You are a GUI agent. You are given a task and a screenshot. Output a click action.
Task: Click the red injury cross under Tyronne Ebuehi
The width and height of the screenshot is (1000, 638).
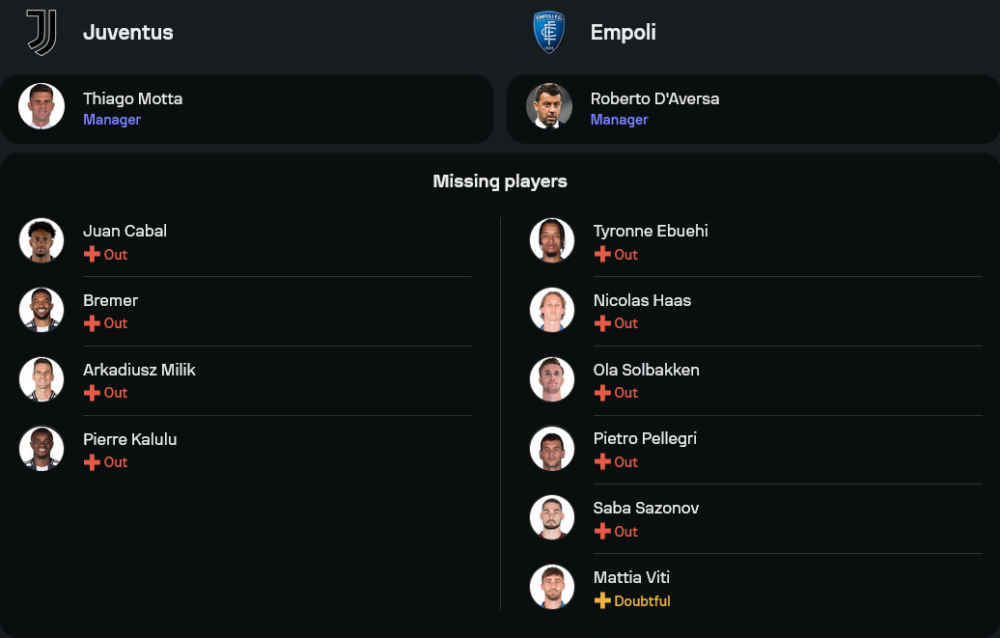pos(602,254)
